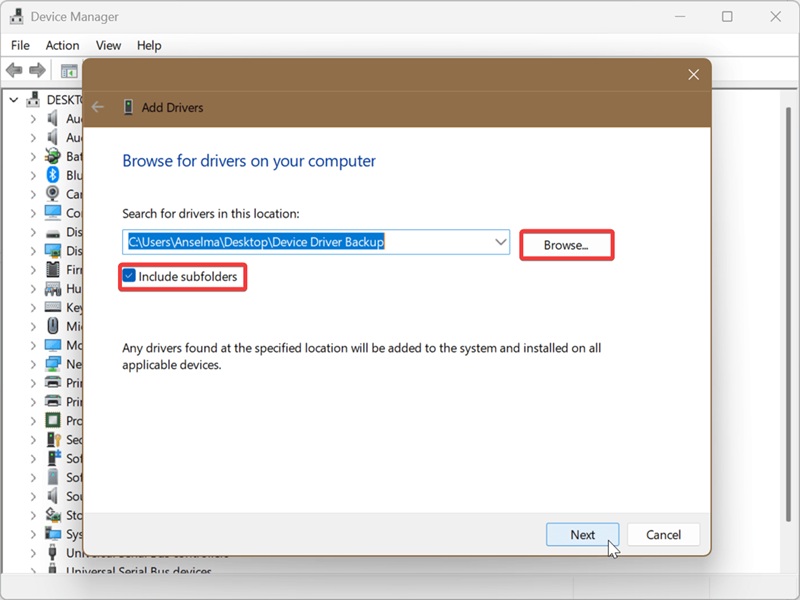Expand the Cameras node chevron

pos(33,194)
